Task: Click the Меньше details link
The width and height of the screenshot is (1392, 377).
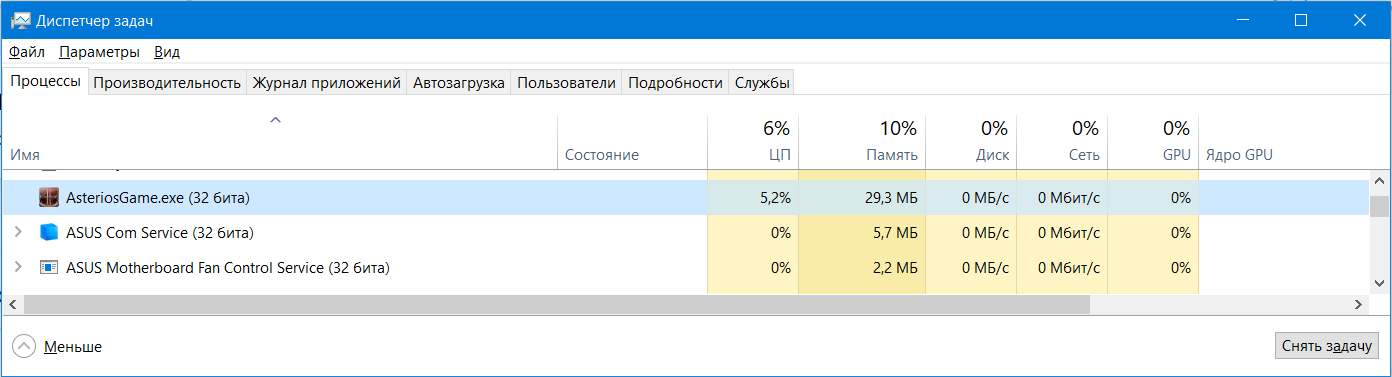Action: (73, 346)
